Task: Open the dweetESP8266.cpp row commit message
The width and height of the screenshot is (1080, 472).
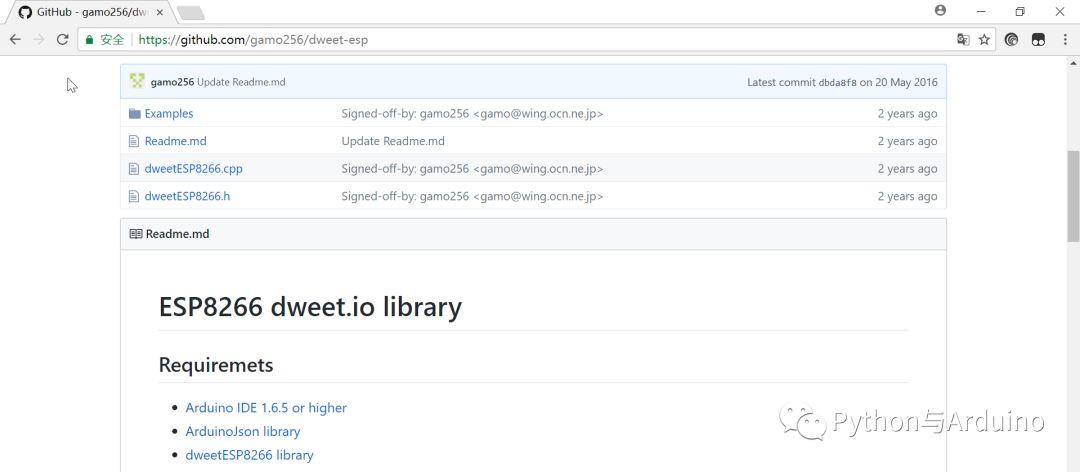Action: [x=472, y=169]
